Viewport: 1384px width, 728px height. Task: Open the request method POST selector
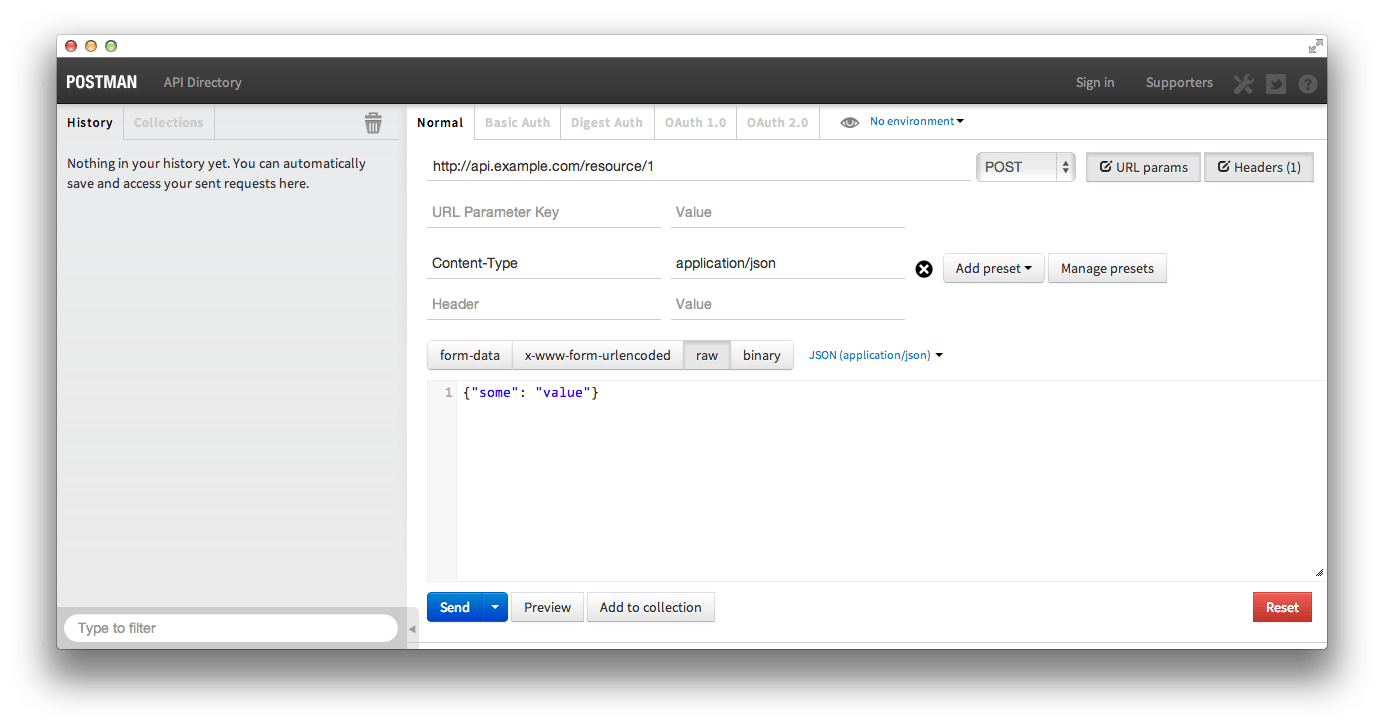tap(1025, 166)
